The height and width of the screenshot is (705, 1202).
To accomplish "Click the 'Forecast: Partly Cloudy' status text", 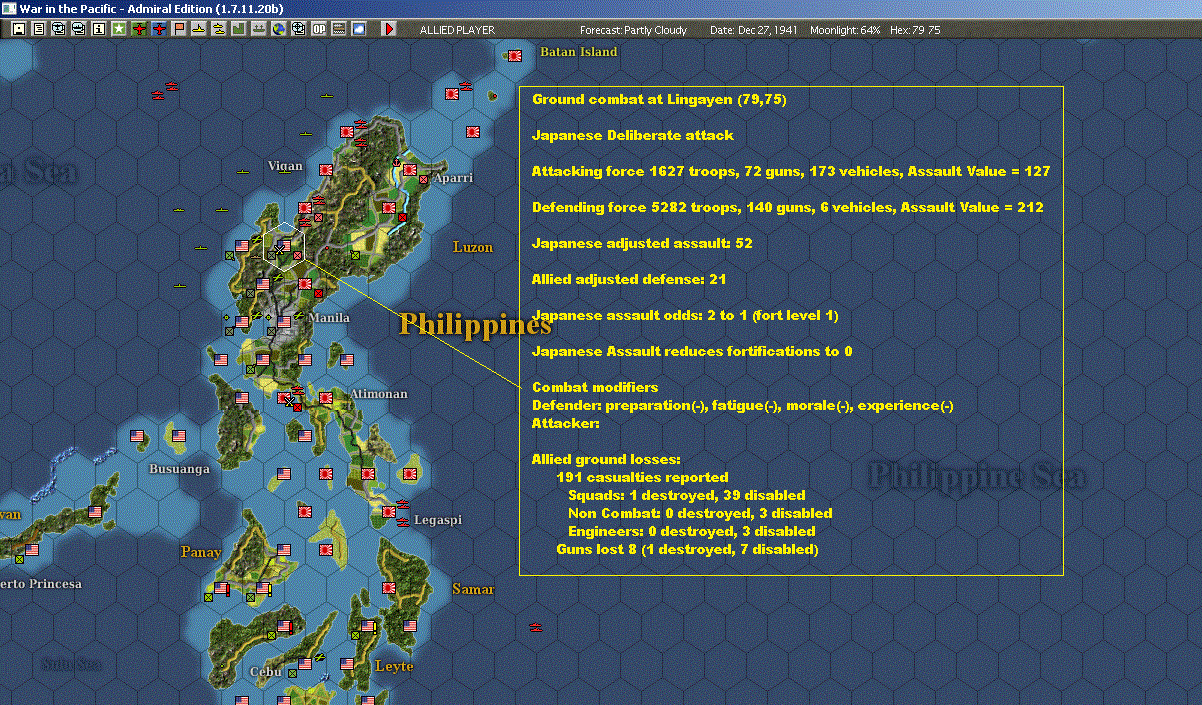I will click(x=634, y=30).
